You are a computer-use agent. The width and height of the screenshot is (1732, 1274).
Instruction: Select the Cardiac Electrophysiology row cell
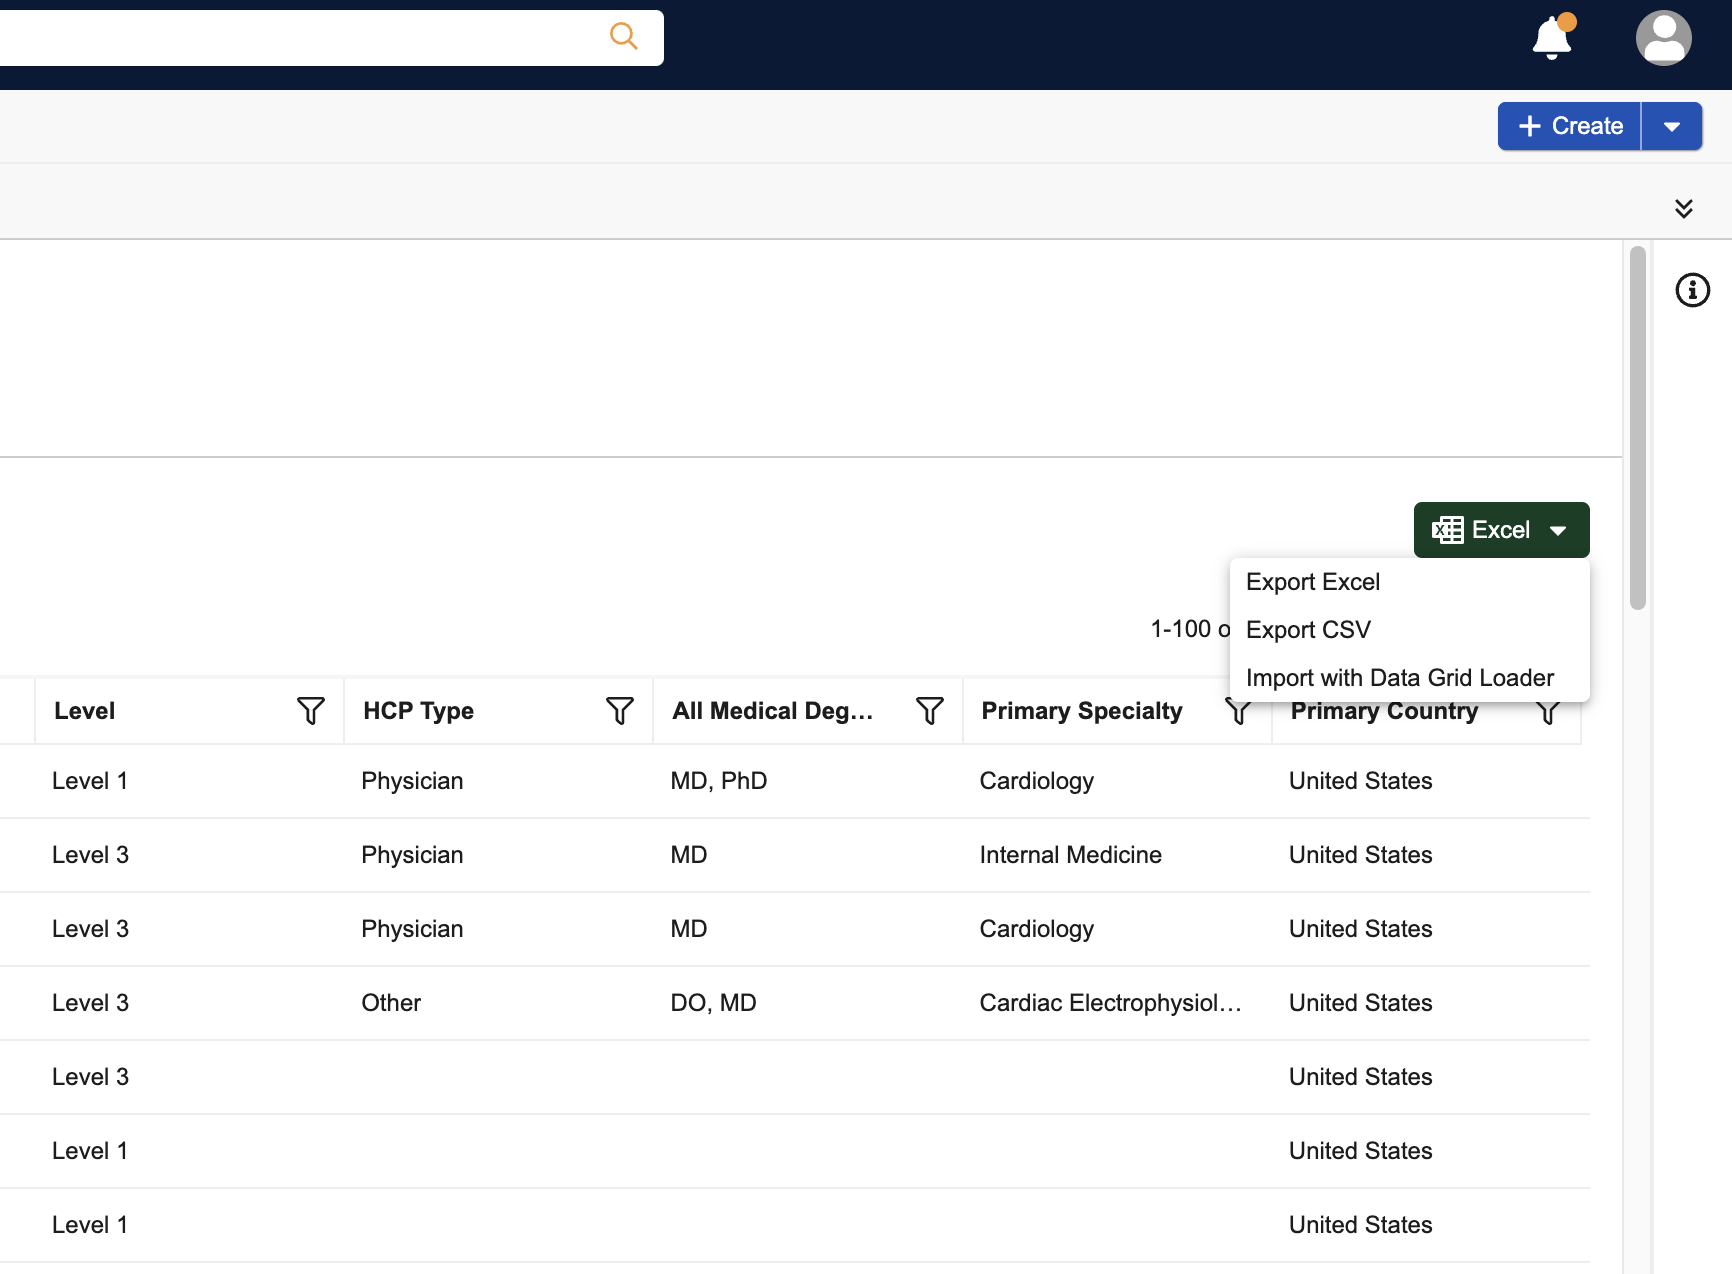pos(1109,1003)
